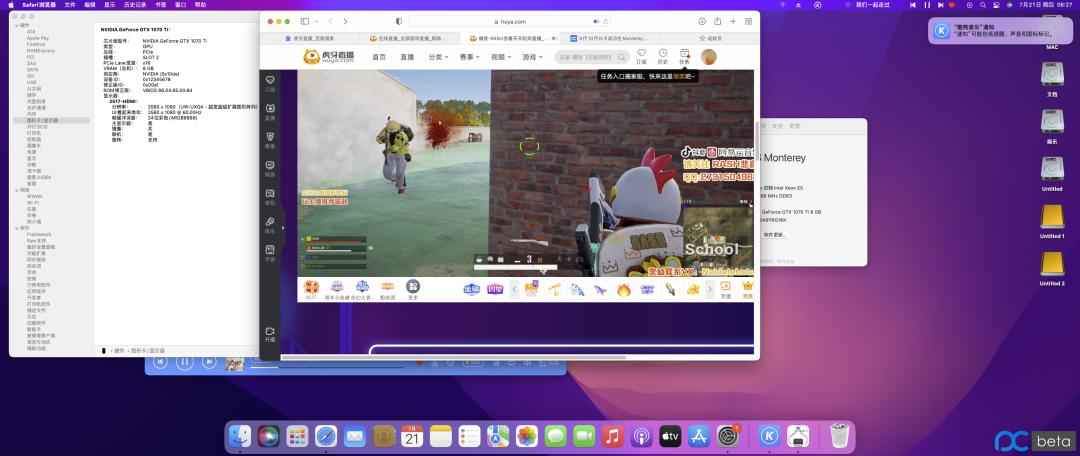Select Framework in System Information sidebar
Viewport: 1080px width, 456px height.
coord(39,234)
